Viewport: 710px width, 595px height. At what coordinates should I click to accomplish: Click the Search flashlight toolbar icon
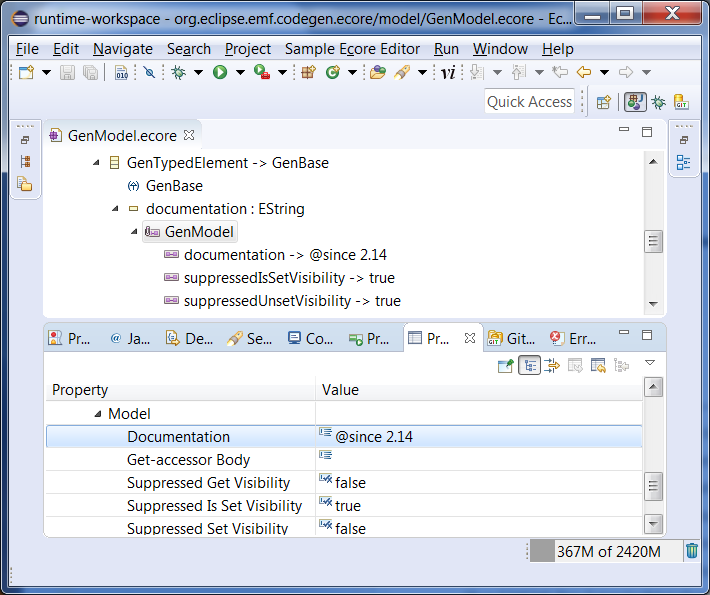pos(402,72)
